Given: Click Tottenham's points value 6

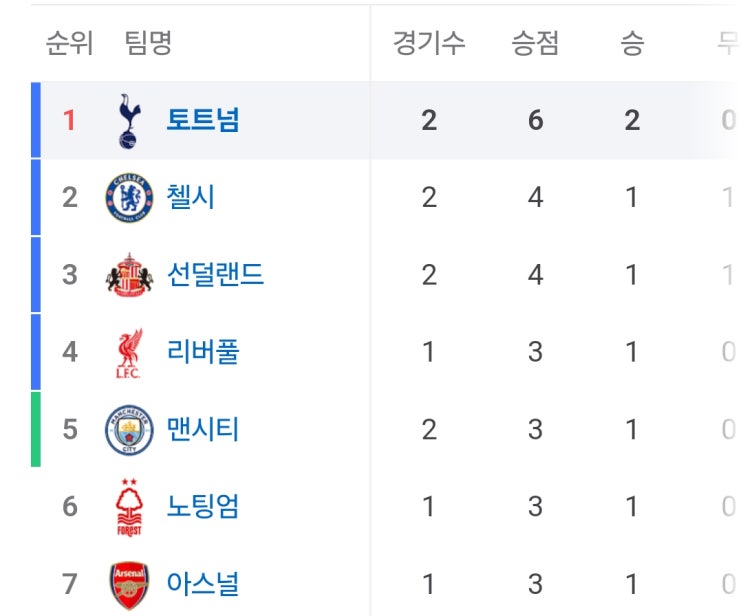Looking at the screenshot, I should click(535, 121).
